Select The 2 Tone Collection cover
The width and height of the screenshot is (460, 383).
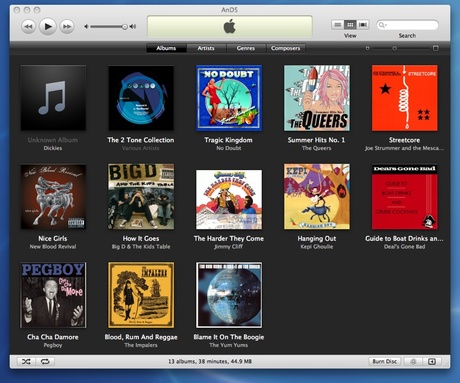coord(141,98)
